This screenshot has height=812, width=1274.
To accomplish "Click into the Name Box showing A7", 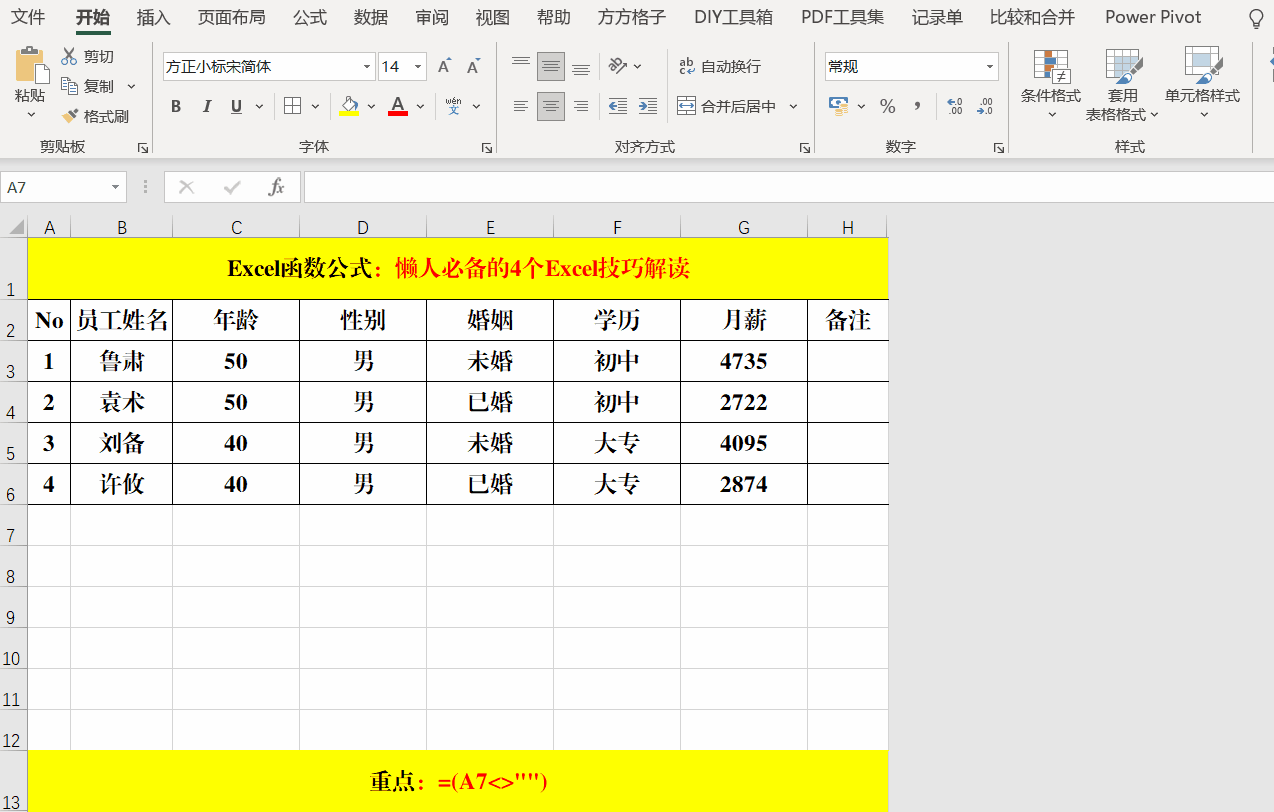I will click(55, 187).
